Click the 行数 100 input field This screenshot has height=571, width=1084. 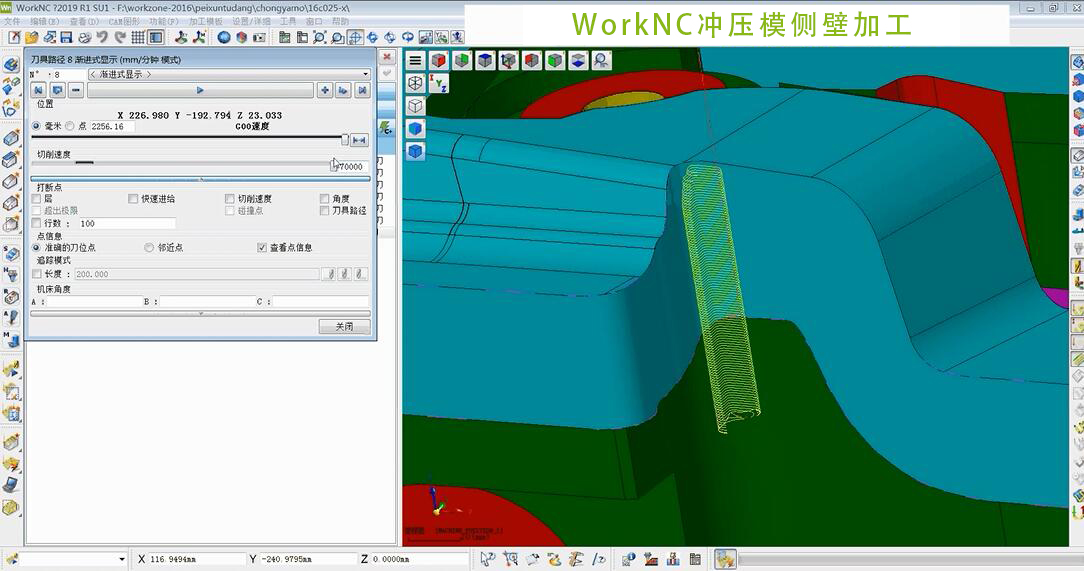pyautogui.click(x=127, y=223)
